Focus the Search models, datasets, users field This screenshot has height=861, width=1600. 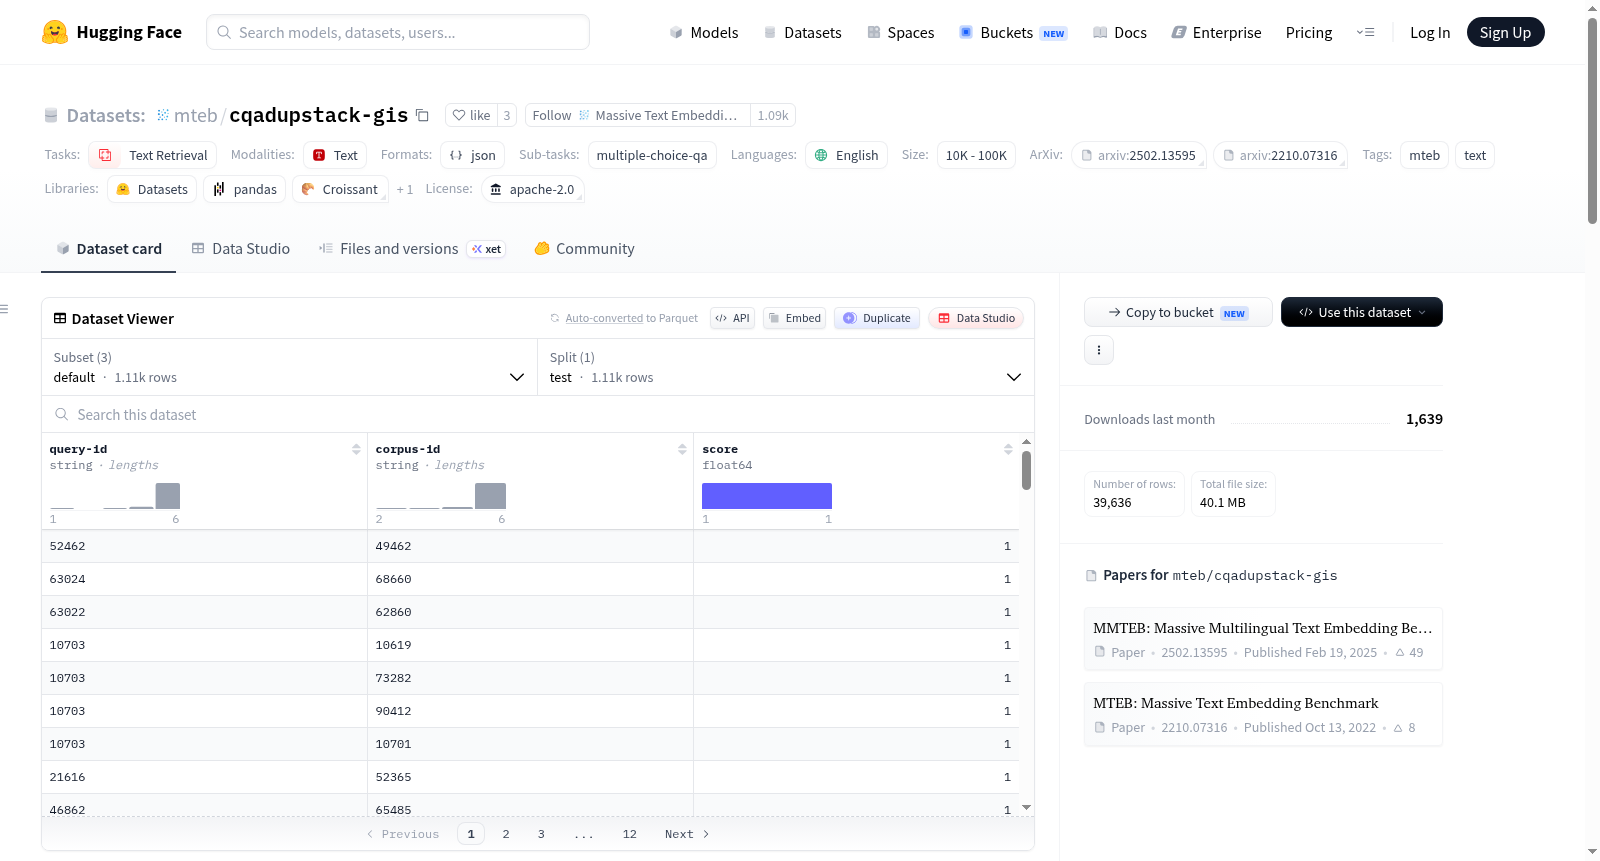click(398, 32)
